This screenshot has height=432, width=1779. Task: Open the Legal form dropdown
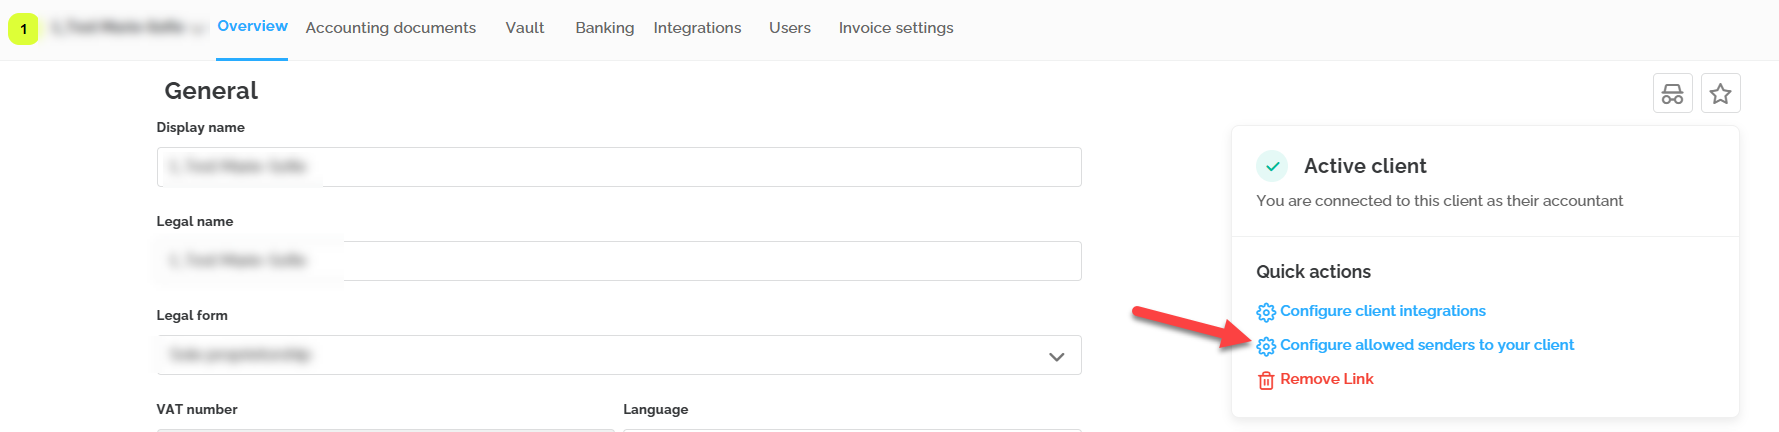click(x=618, y=355)
